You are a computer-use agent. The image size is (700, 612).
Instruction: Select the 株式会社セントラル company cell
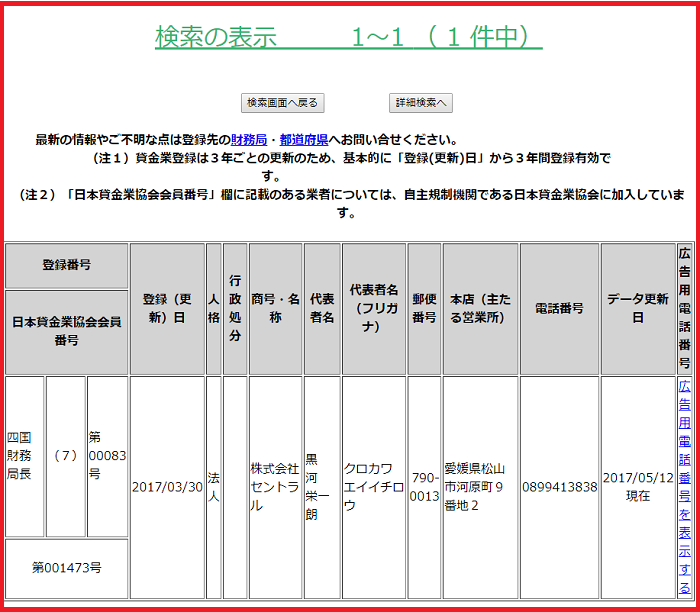[x=275, y=487]
